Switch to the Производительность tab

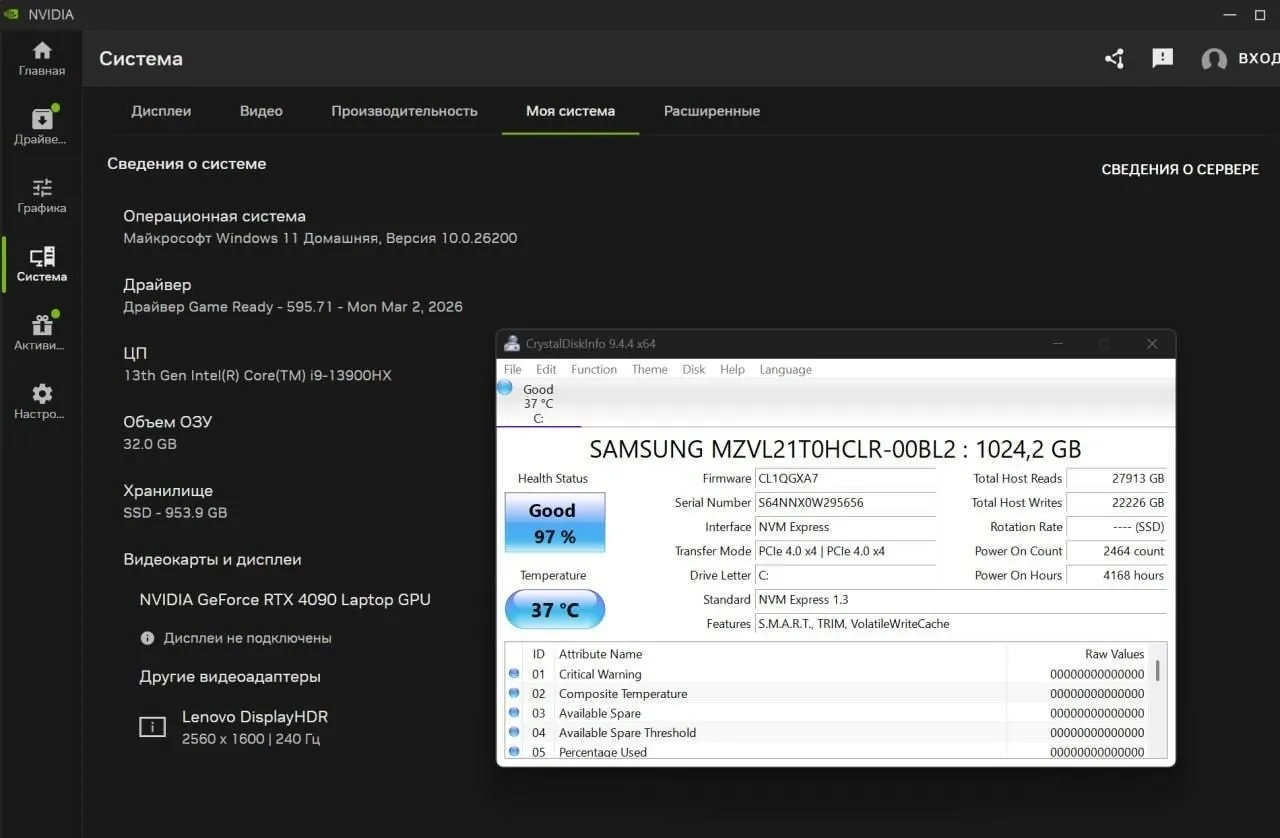(x=404, y=111)
